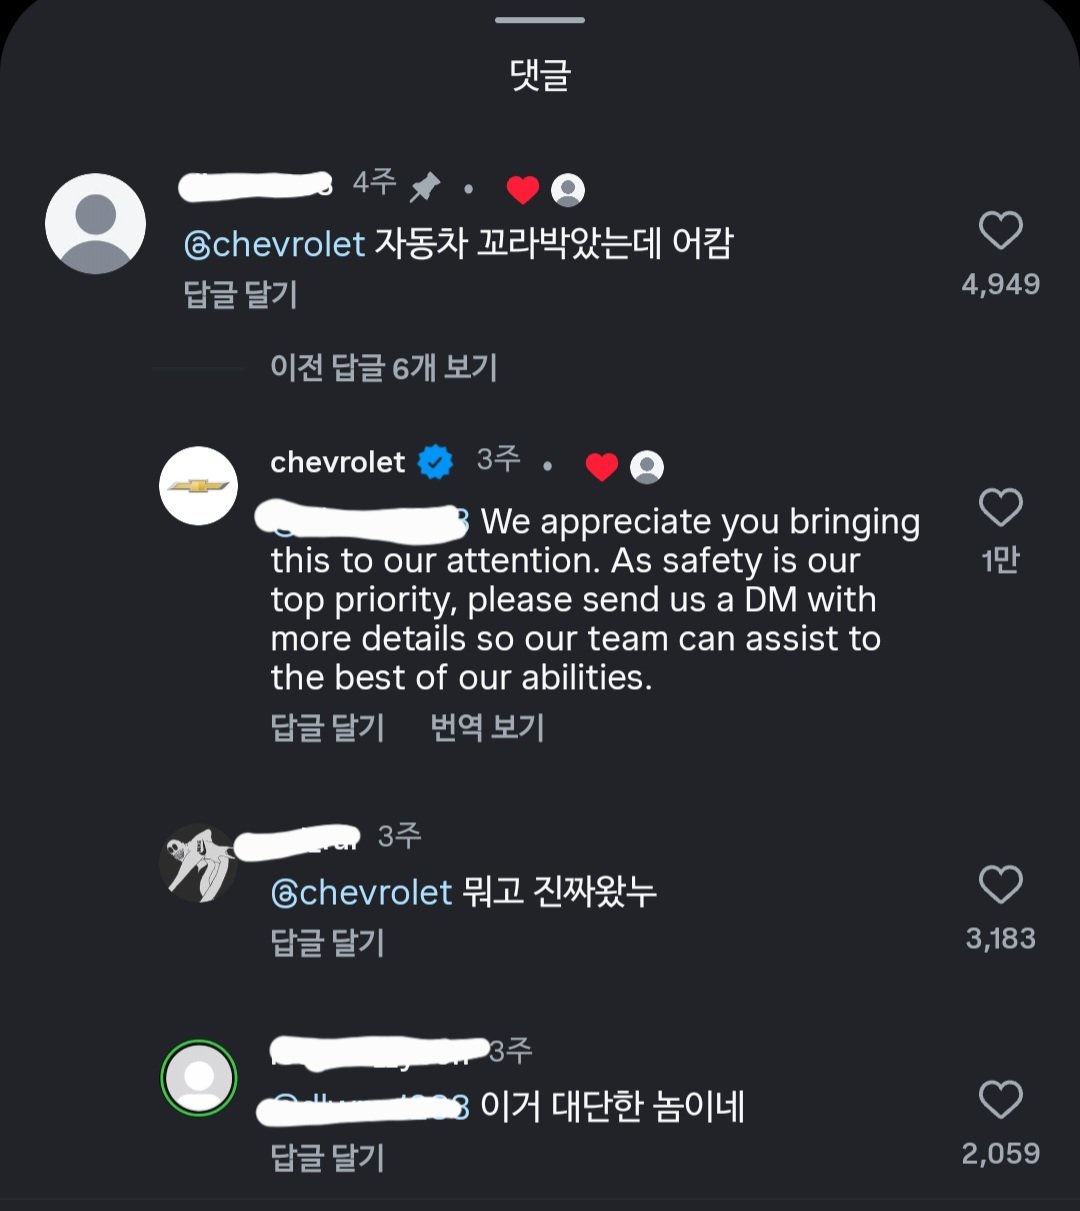Tap '답글 달기' under Chevrolet's reply
Viewport: 1080px width, 1211px height.
pyautogui.click(x=327, y=727)
